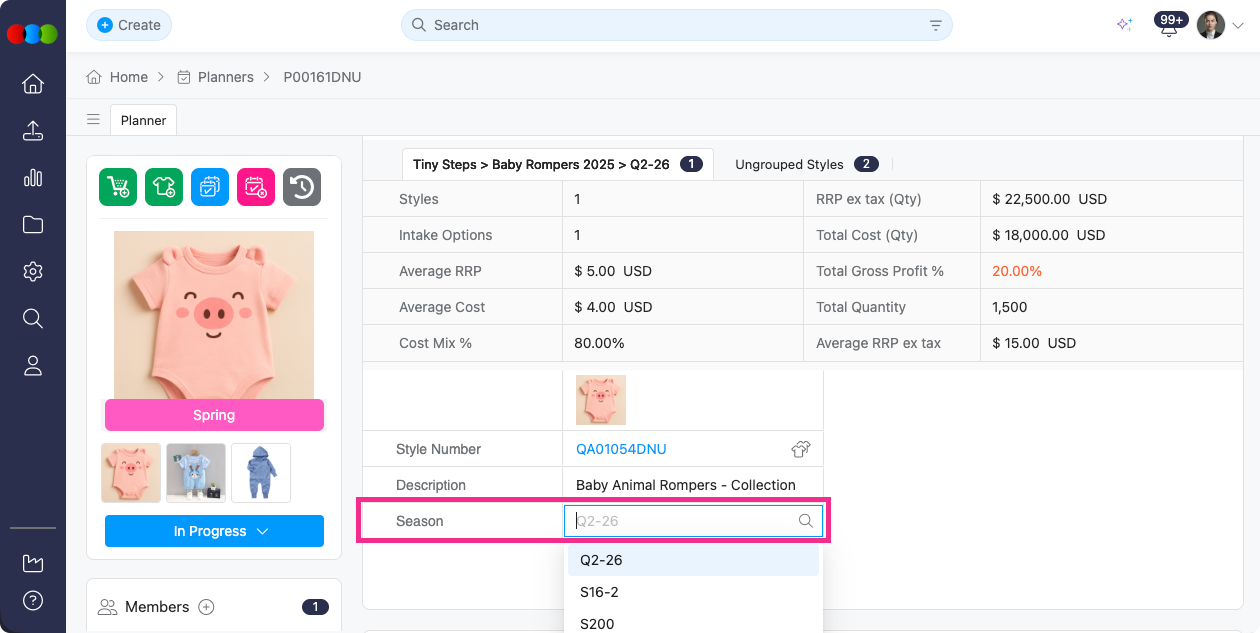Screen dimensions: 1260x633
Task: Open the gray history clock icon
Action: click(x=302, y=187)
